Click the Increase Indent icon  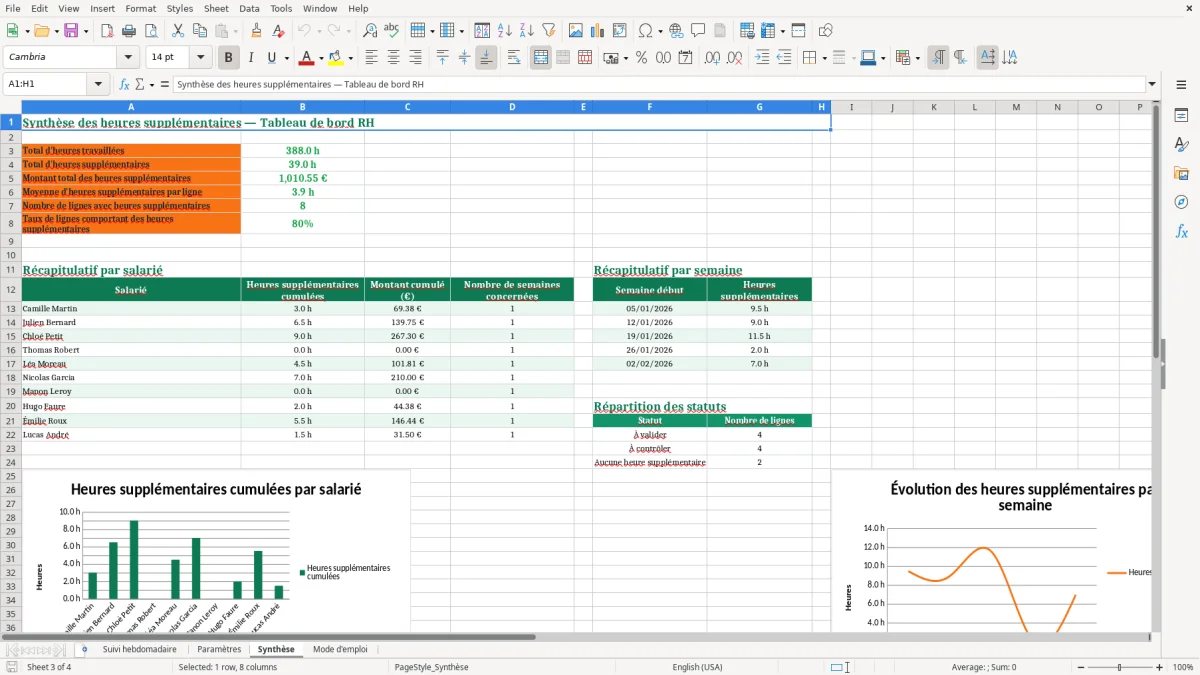(762, 57)
